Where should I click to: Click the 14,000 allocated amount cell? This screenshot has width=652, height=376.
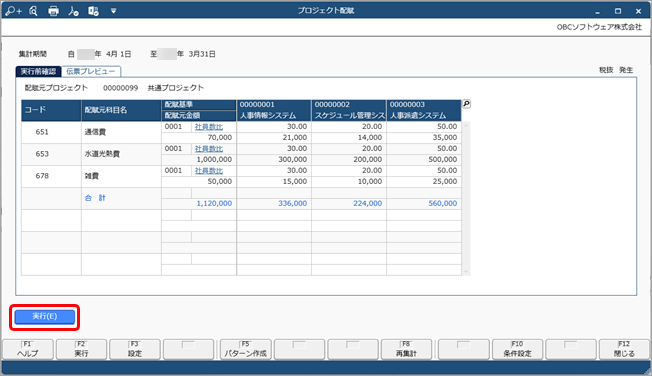(349, 138)
